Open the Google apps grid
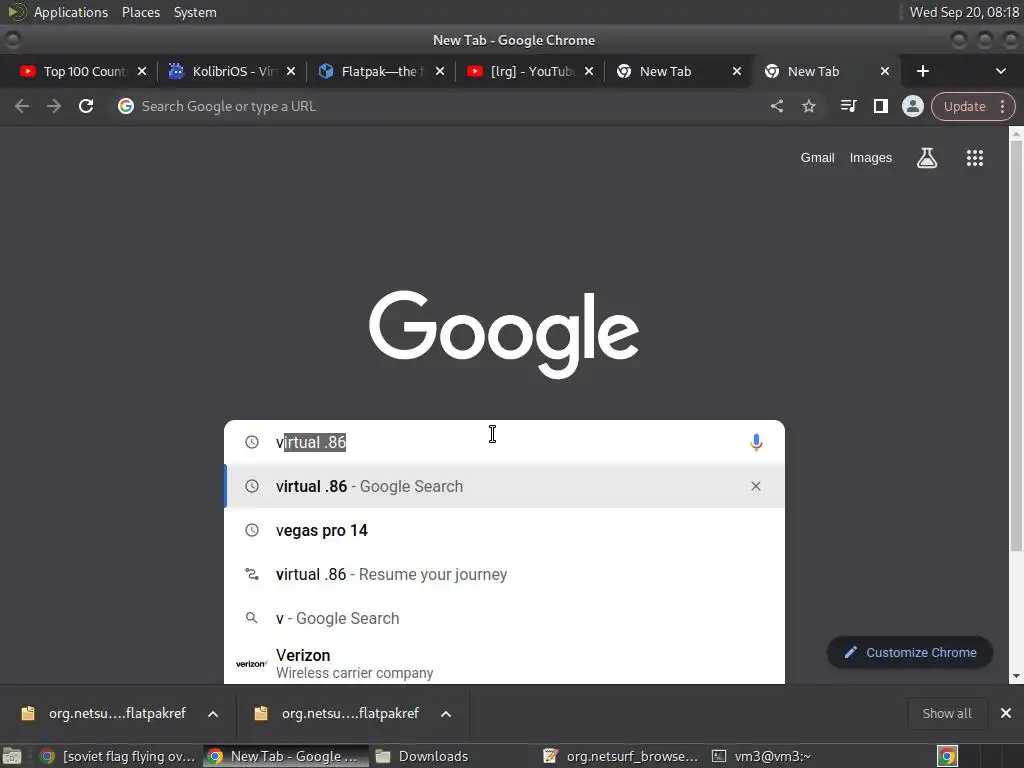The width and height of the screenshot is (1024, 768). tap(974, 157)
